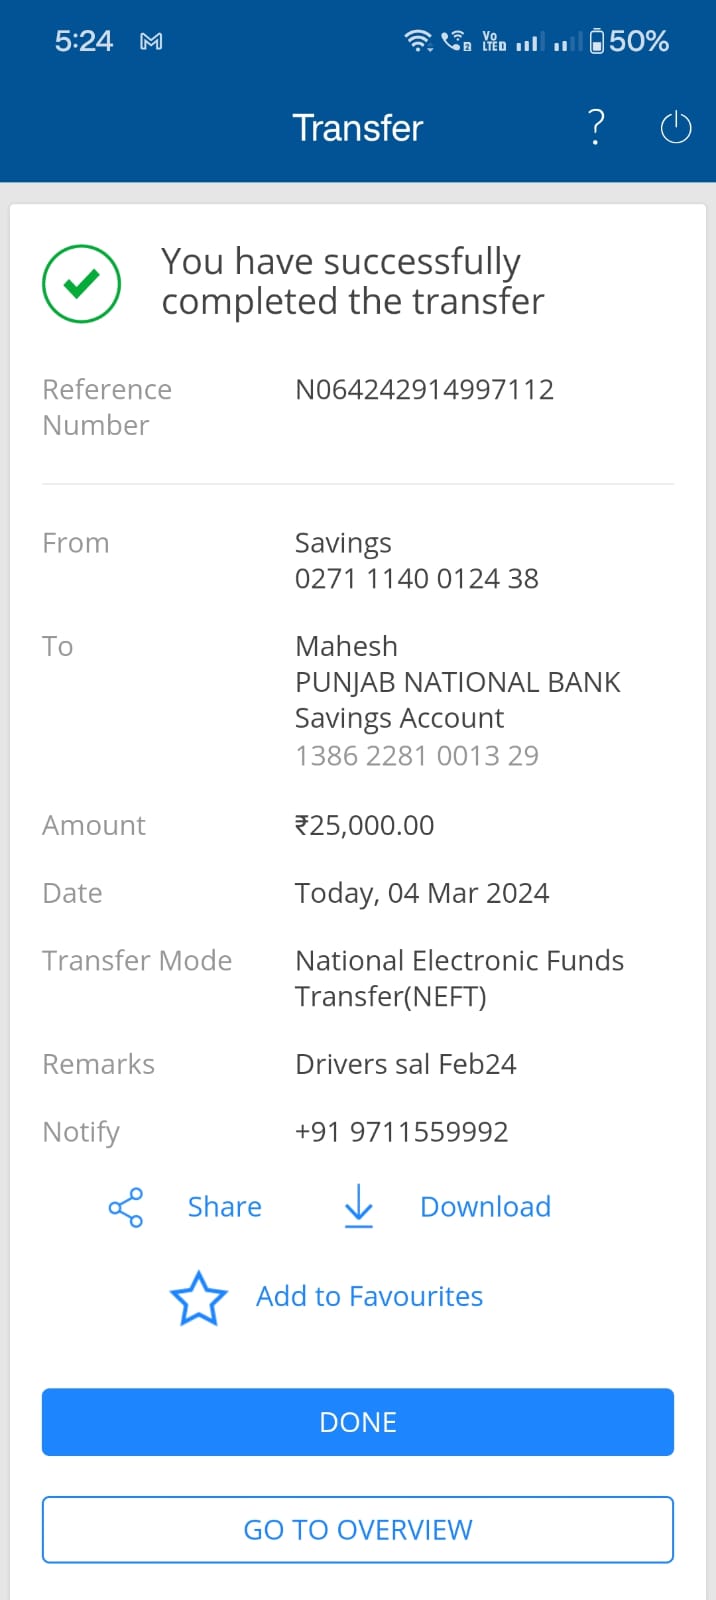Tap the Gmail notification icon in status bar
The width and height of the screenshot is (716, 1600).
pyautogui.click(x=151, y=42)
